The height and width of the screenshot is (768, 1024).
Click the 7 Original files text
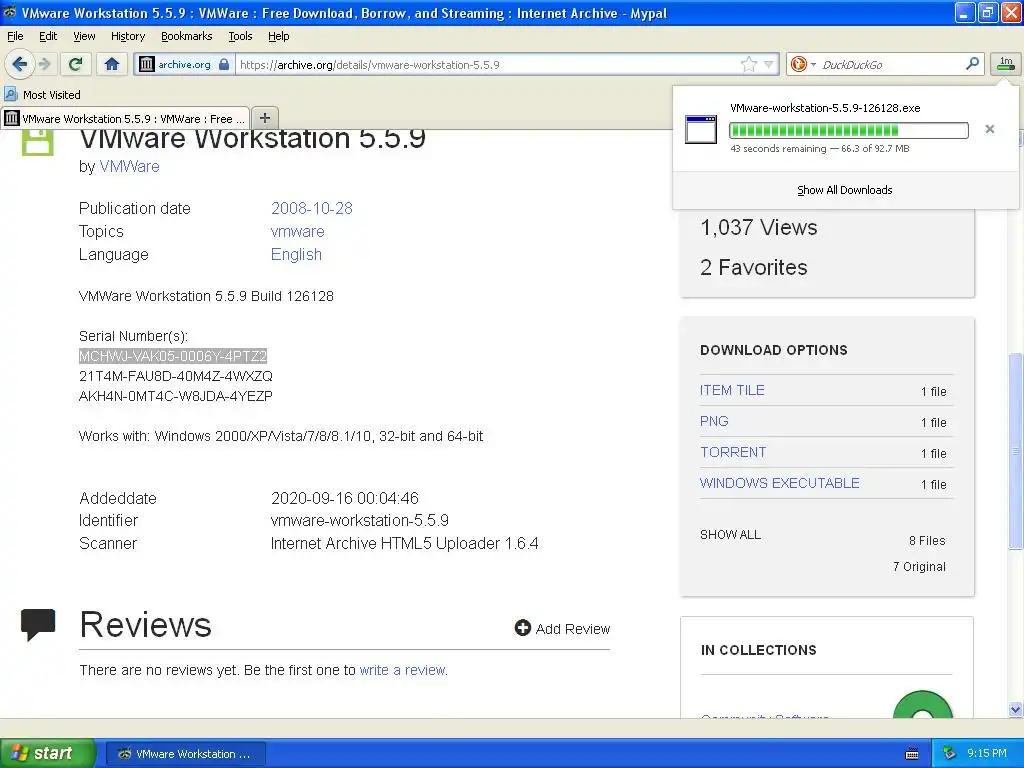[x=919, y=567]
